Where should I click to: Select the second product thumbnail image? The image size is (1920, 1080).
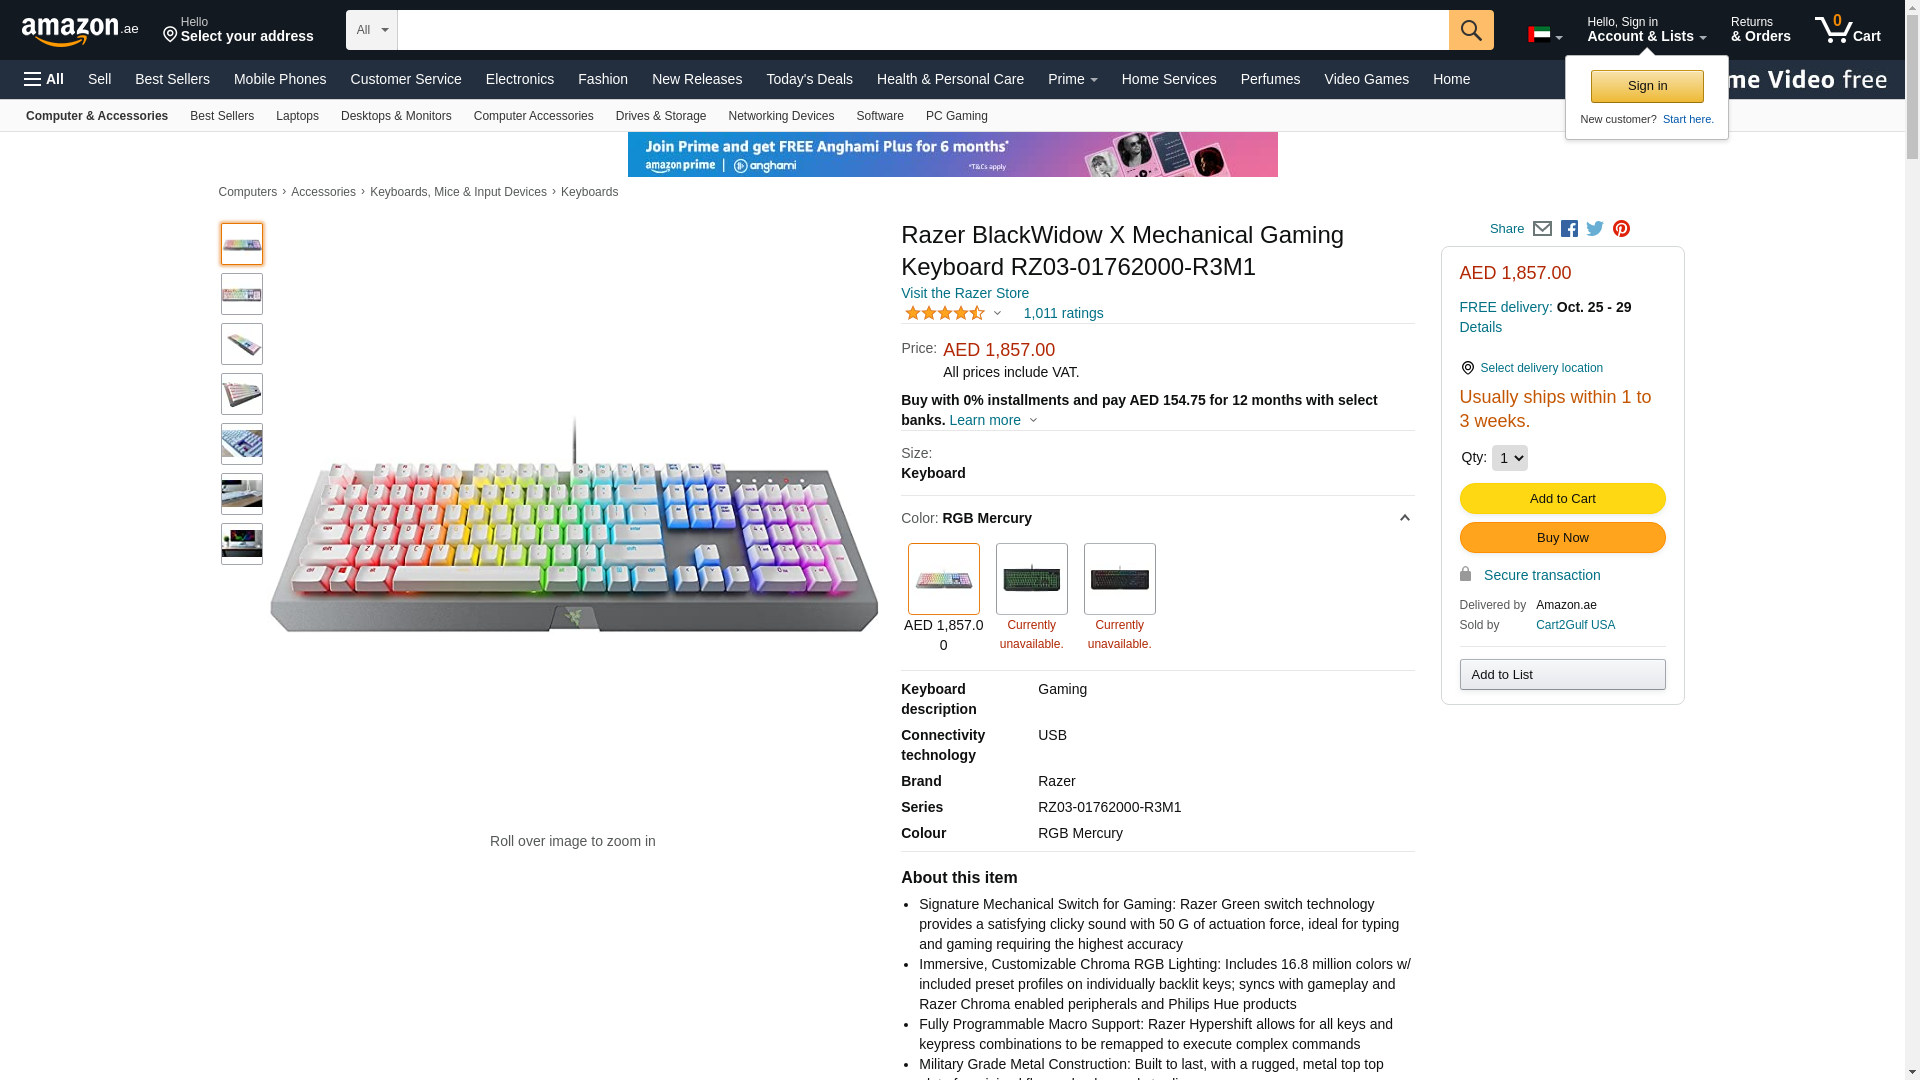point(242,294)
